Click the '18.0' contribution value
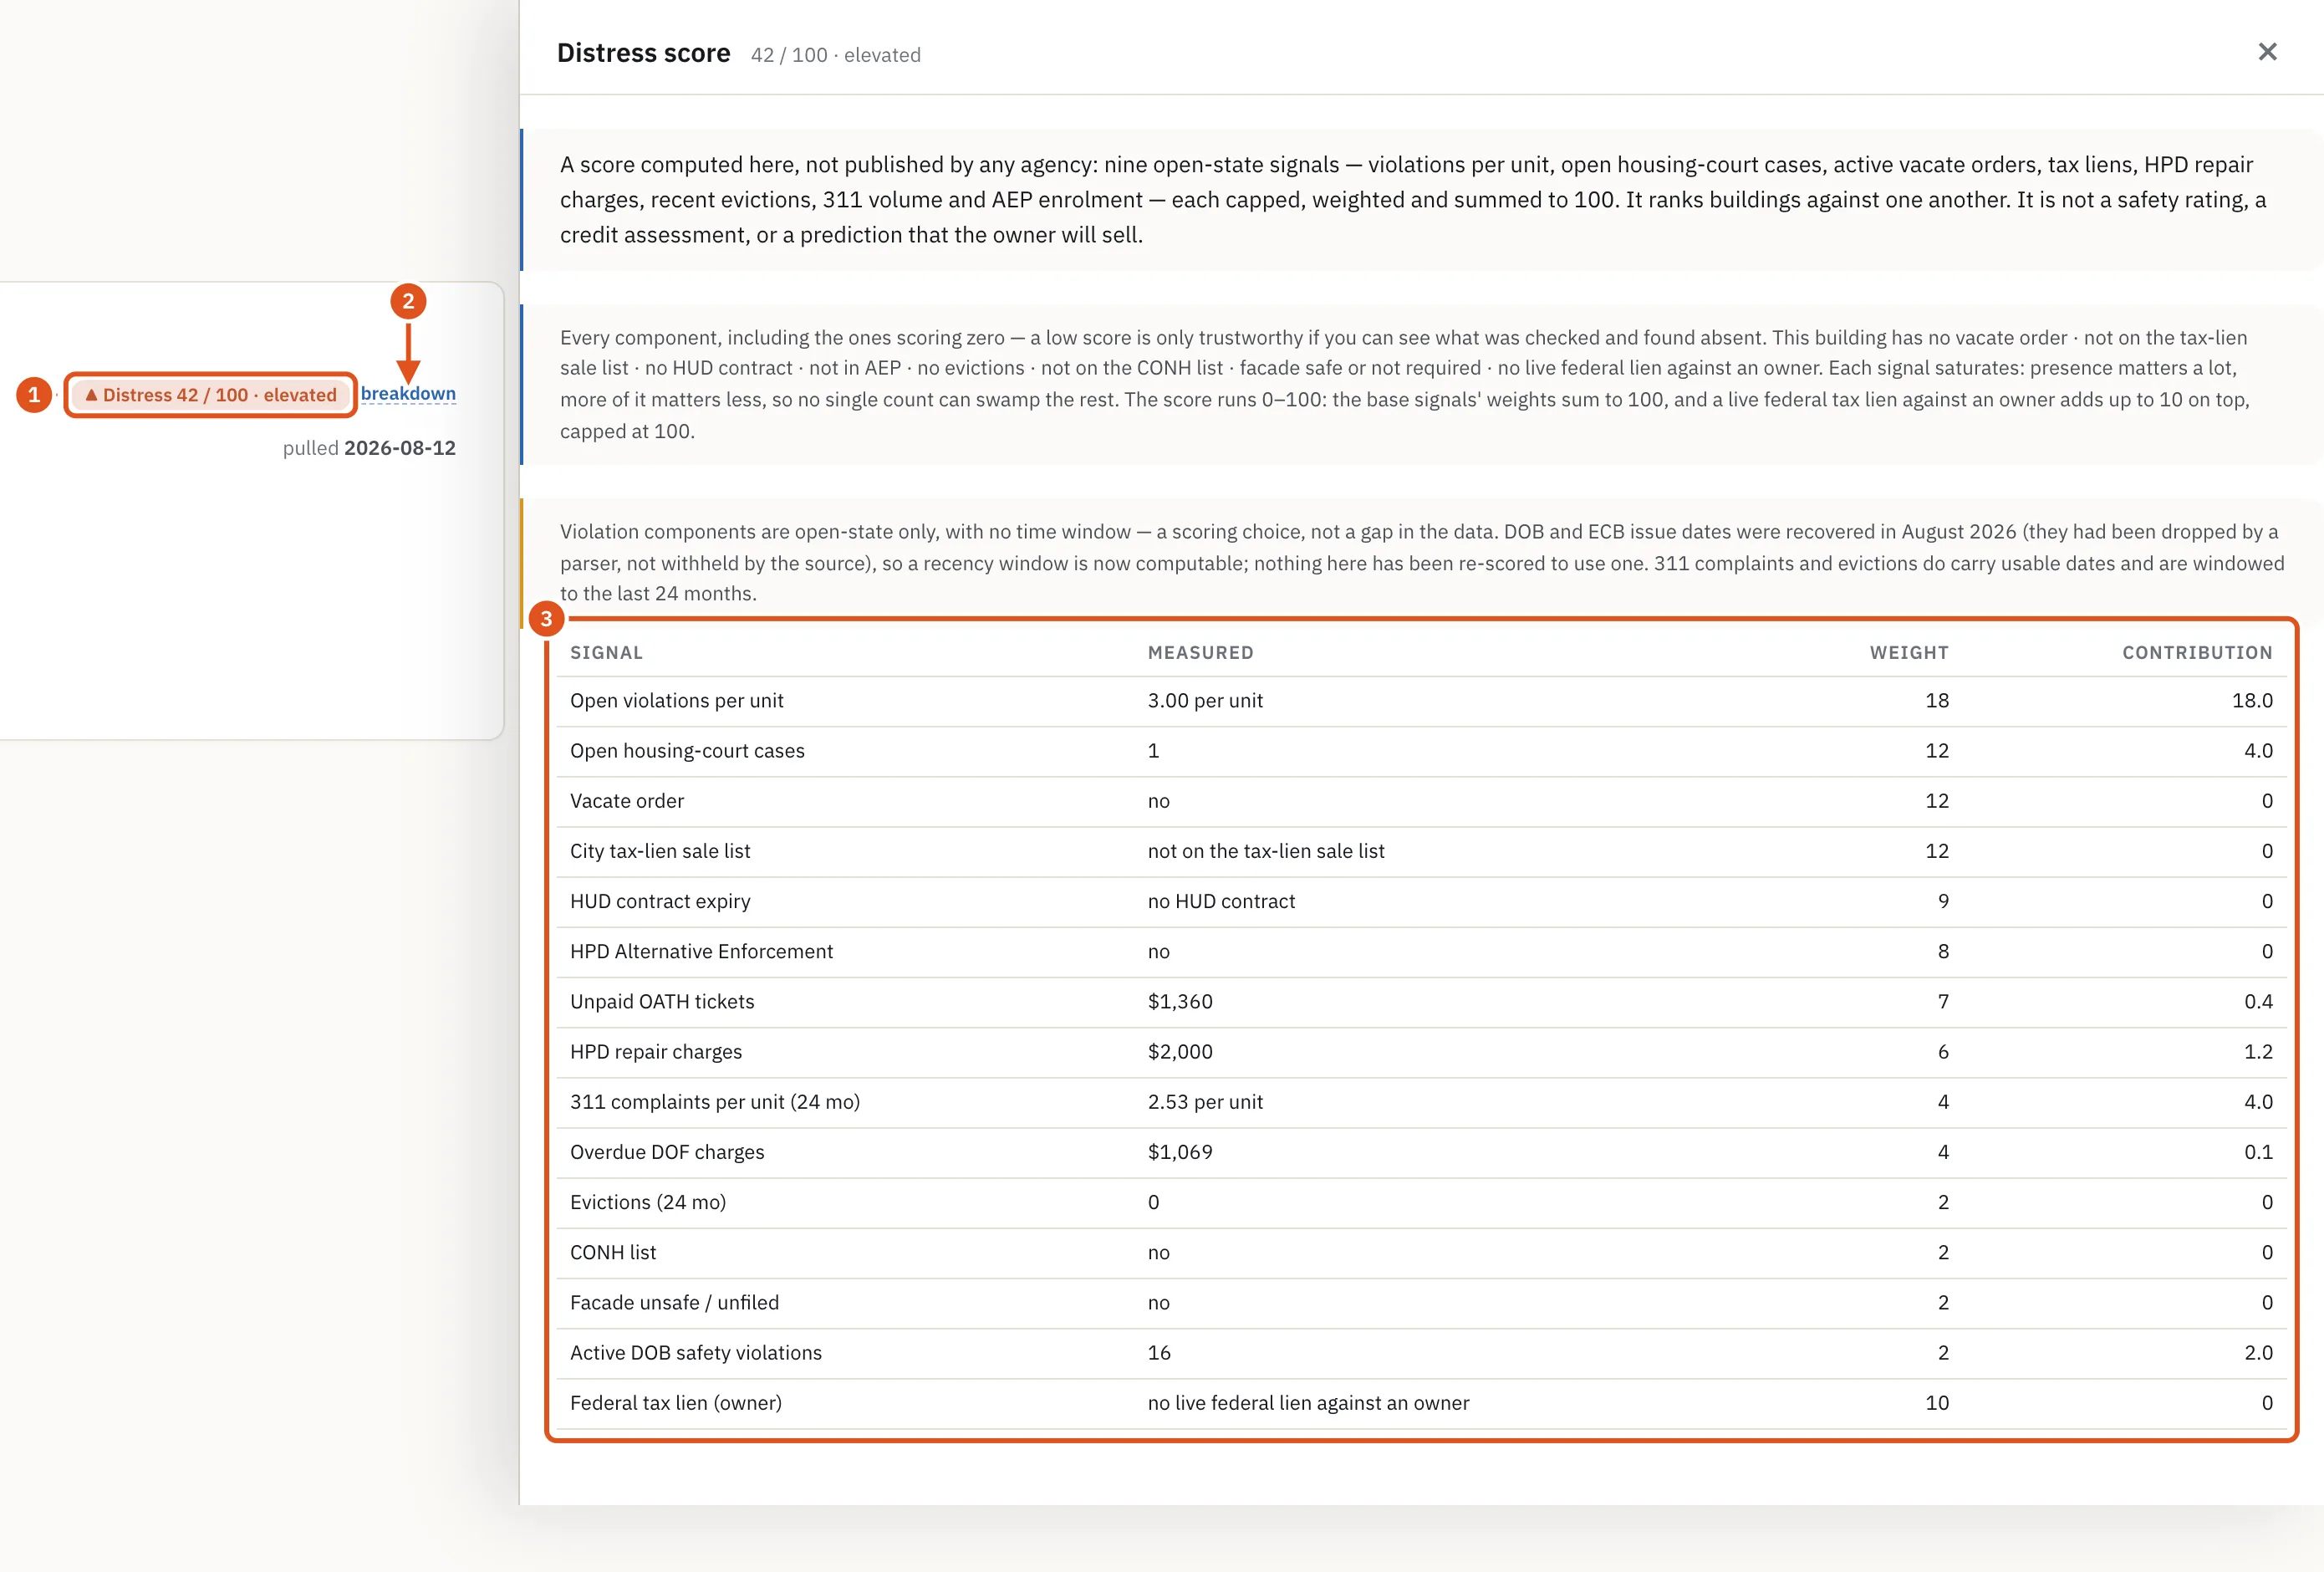Image resolution: width=2324 pixels, height=1572 pixels. point(2252,701)
